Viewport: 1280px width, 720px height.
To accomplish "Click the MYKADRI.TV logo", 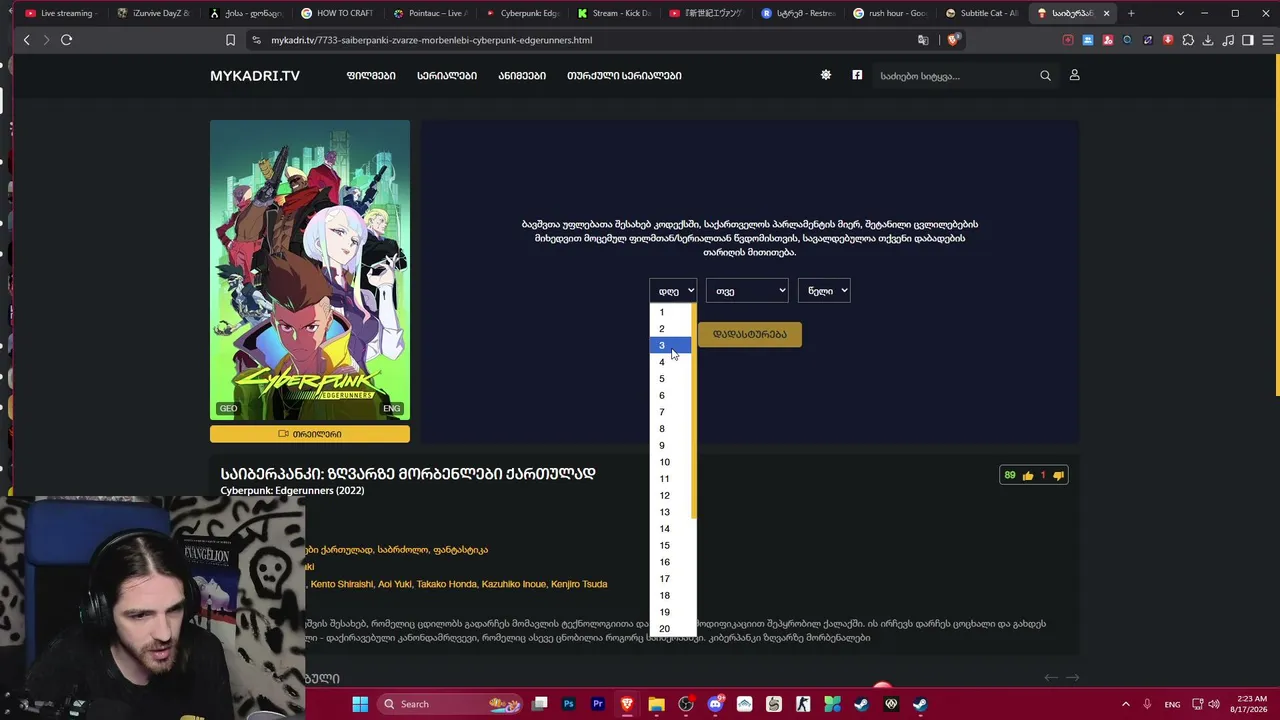I will click(255, 76).
